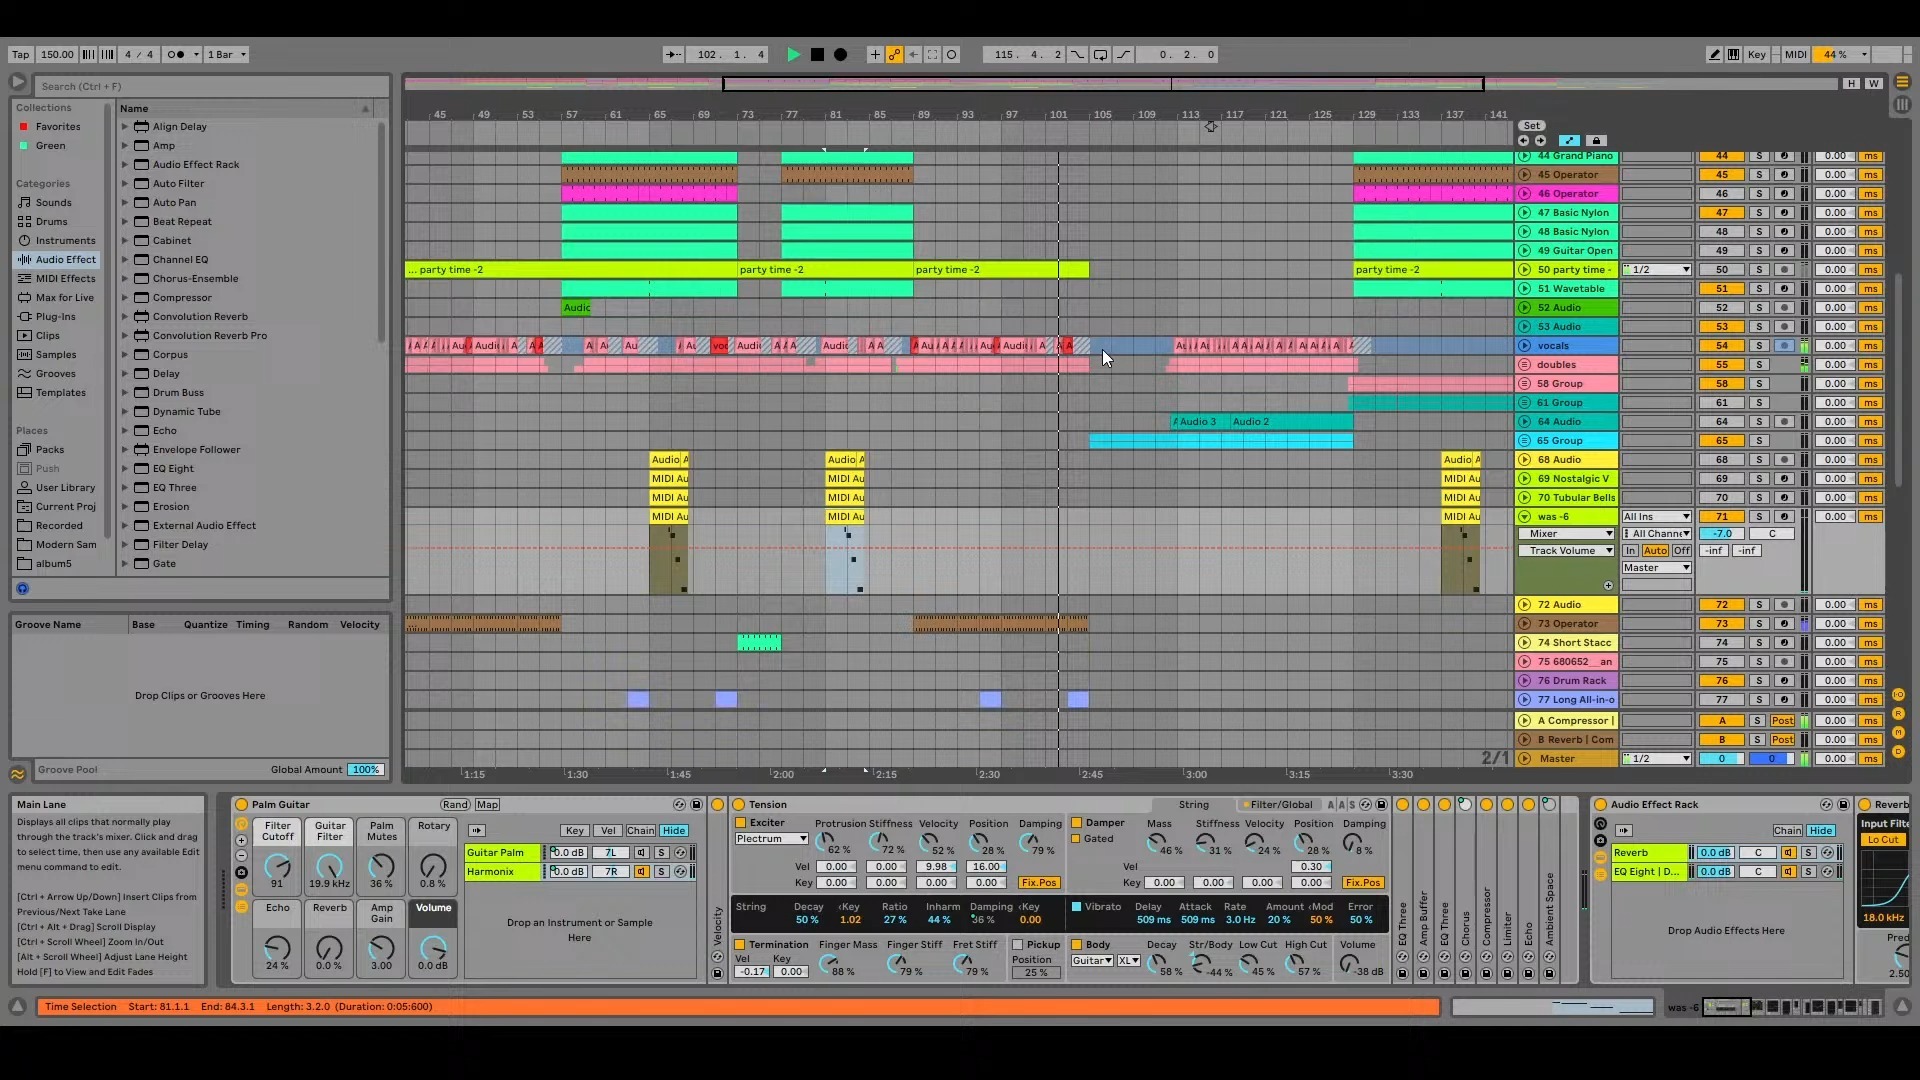Toggle the Draw Mode pencil
Viewport: 1920px width, 1080px height.
1714,55
